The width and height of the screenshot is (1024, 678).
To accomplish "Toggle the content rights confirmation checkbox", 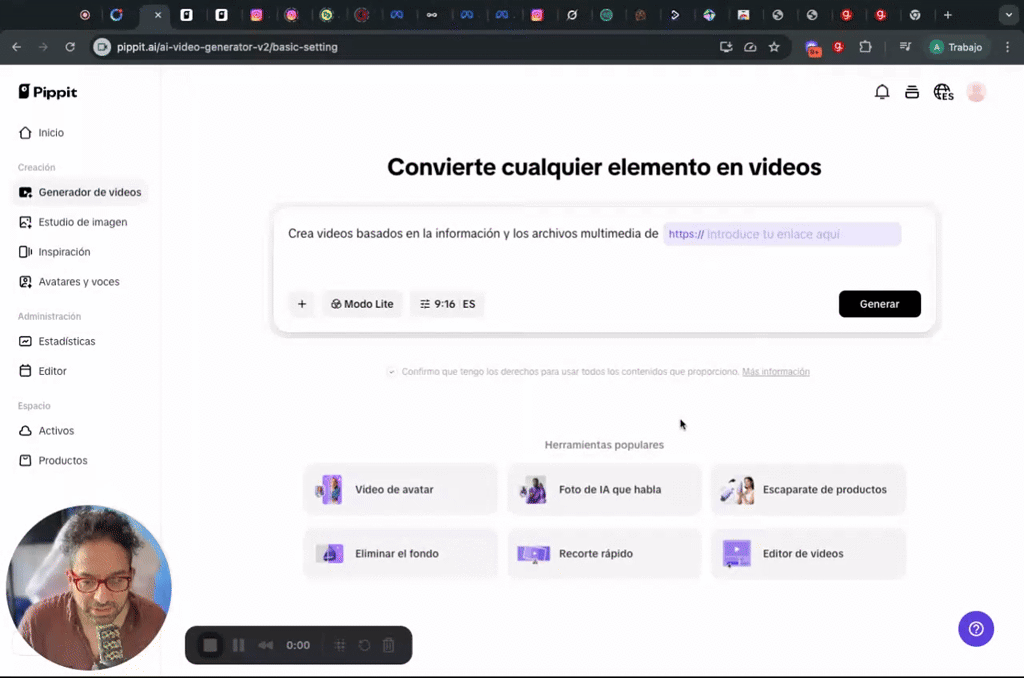I will (x=392, y=371).
